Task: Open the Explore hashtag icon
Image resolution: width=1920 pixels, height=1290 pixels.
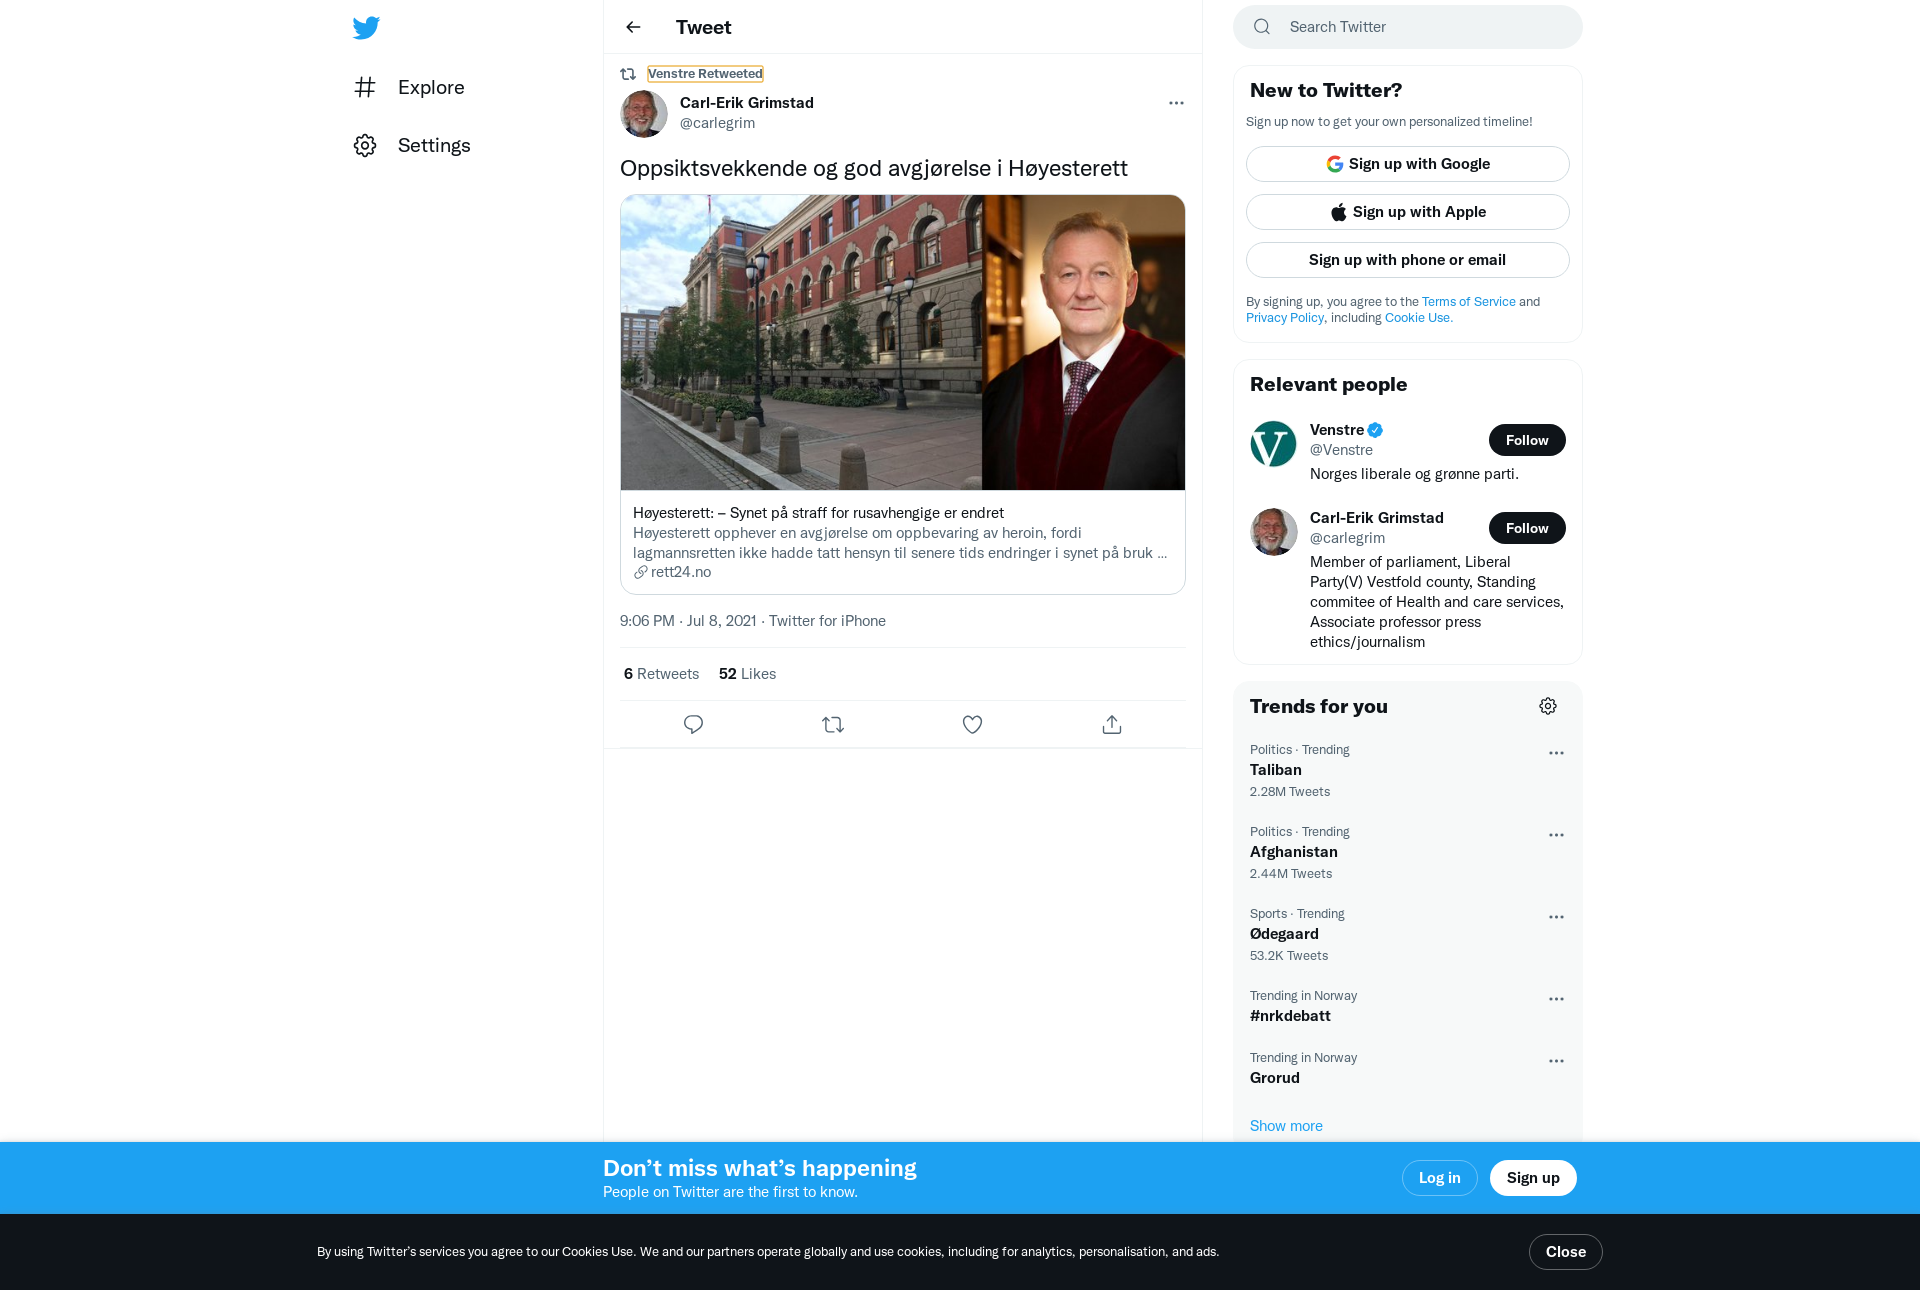Action: pyautogui.click(x=365, y=87)
